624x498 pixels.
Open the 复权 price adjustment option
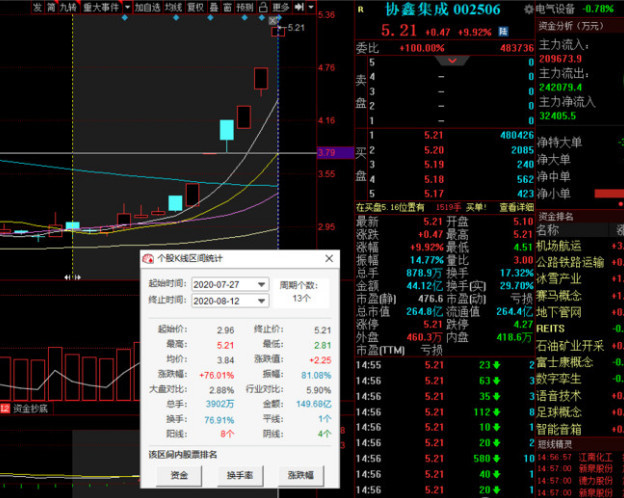tap(196, 7)
